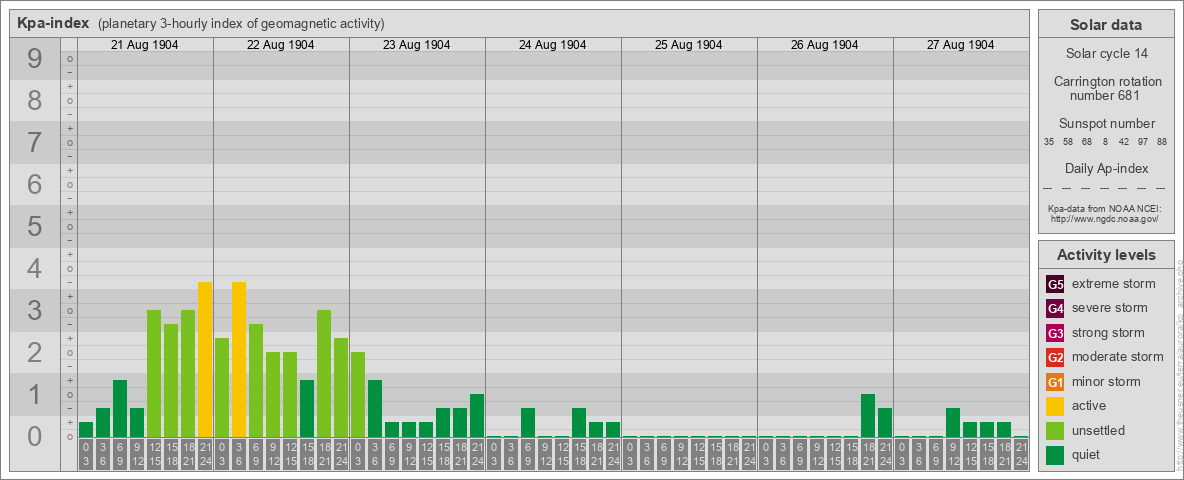
Task: Click the 25 Aug 1904 date header
Action: pos(689,45)
